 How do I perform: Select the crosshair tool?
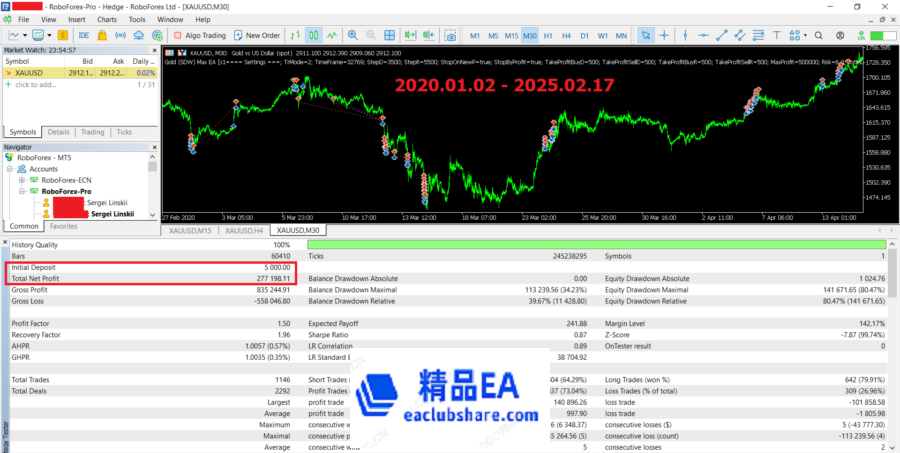tap(665, 36)
